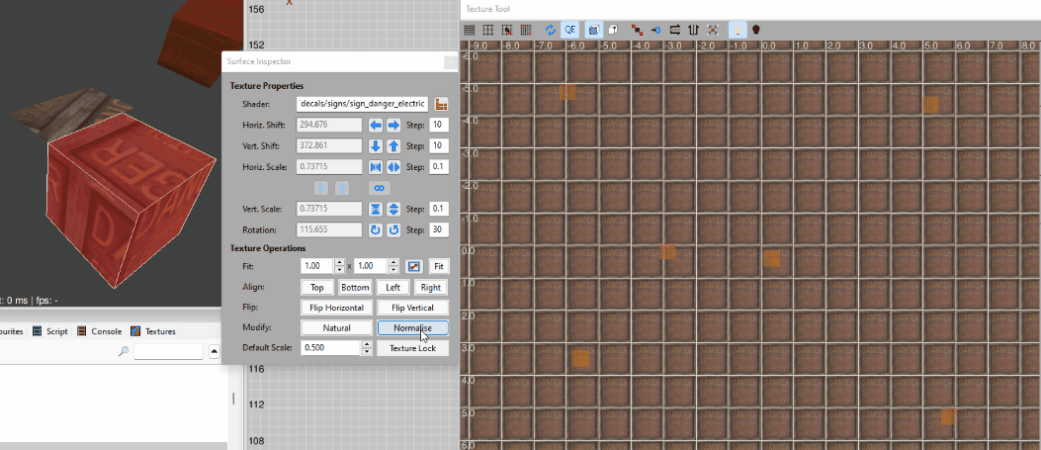Toggle the Texture Lock button
This screenshot has width=1041, height=450.
pos(412,348)
